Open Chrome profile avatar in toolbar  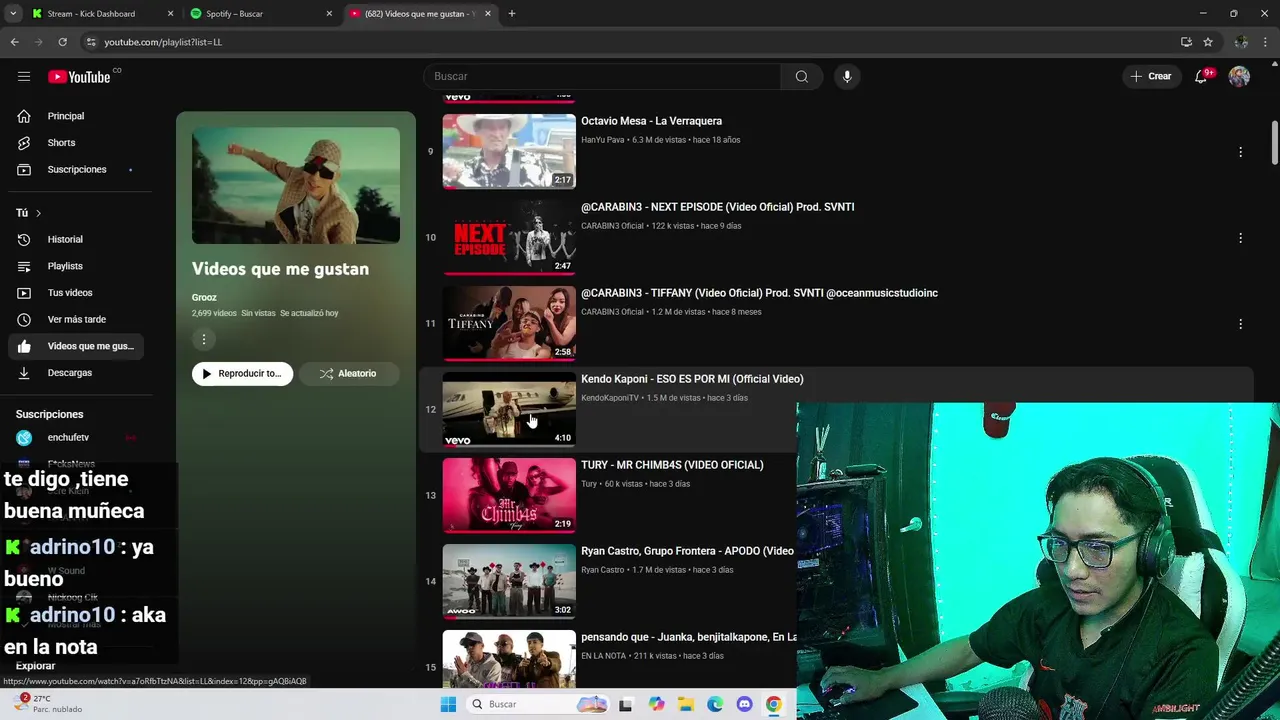[1241, 42]
